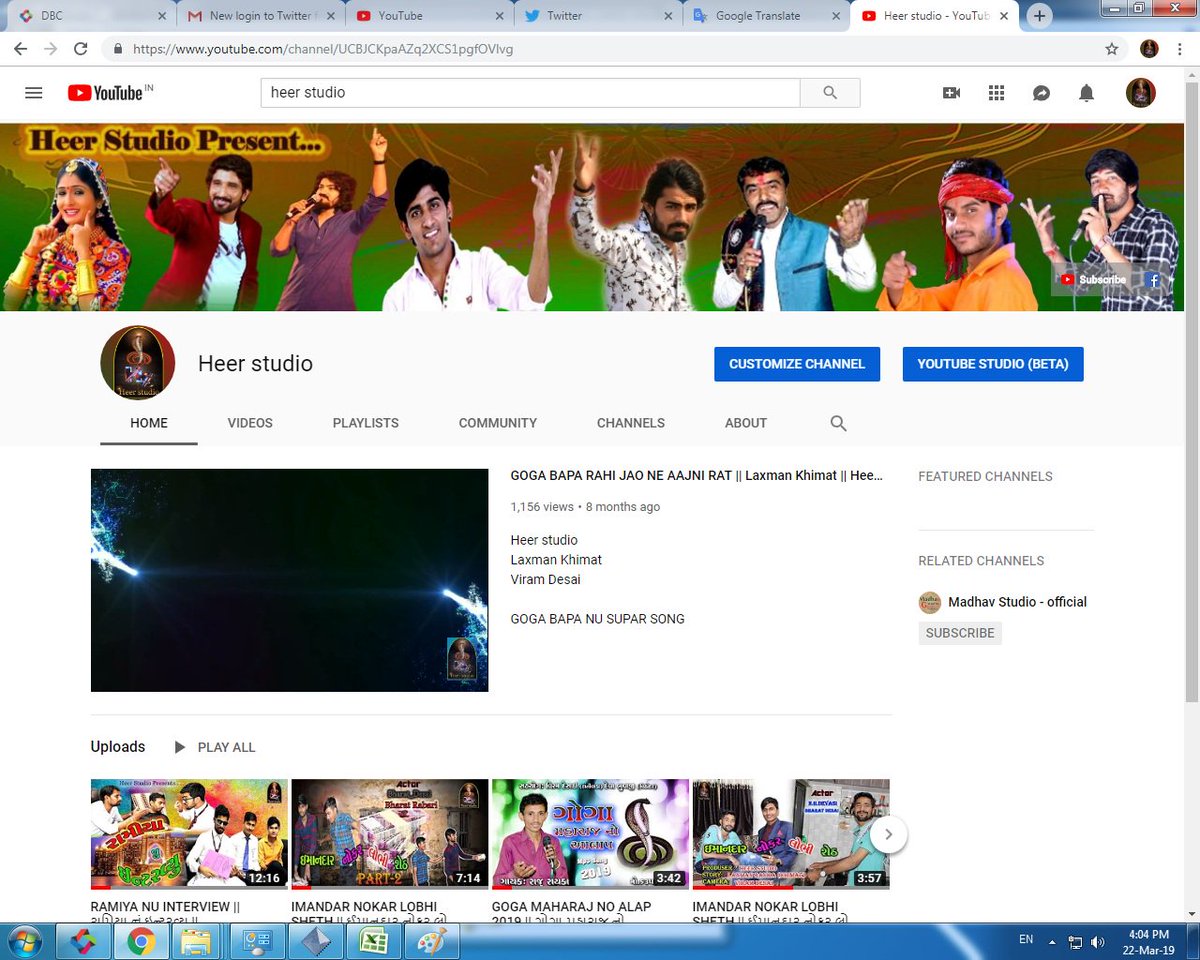
Task: Open the notifications bell
Action: click(x=1086, y=92)
